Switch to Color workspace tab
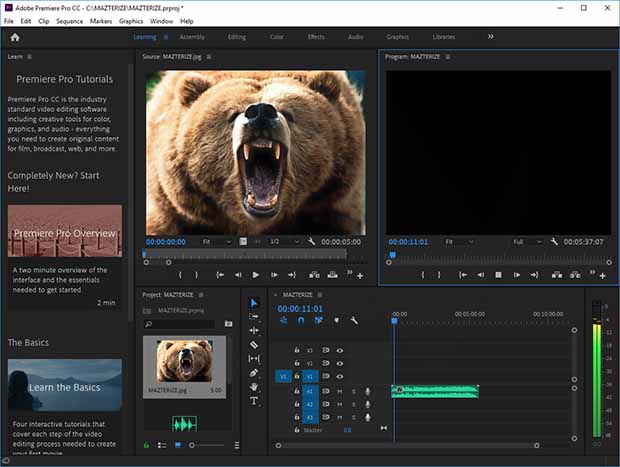 276,37
